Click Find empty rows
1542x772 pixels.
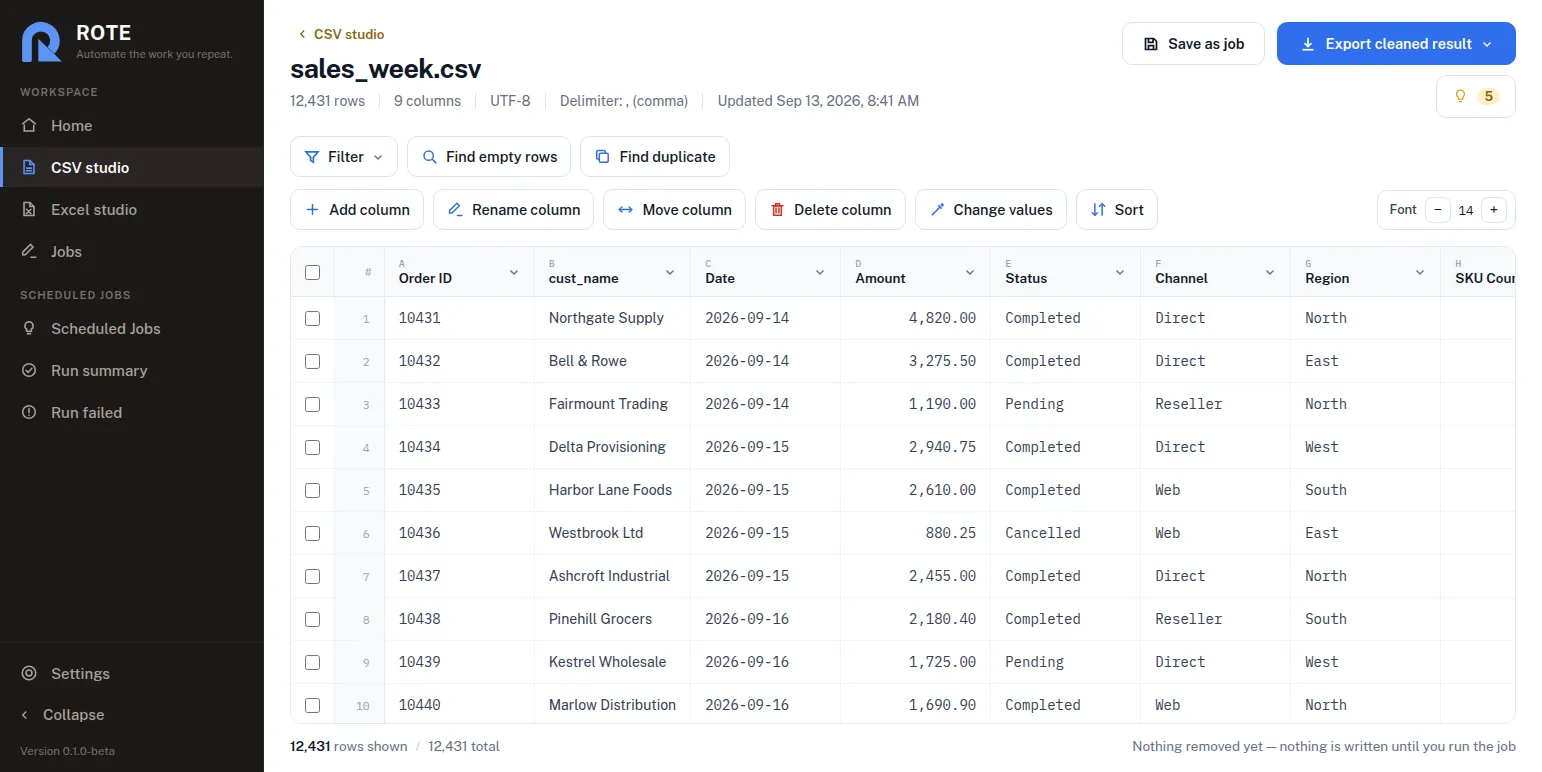pos(489,157)
